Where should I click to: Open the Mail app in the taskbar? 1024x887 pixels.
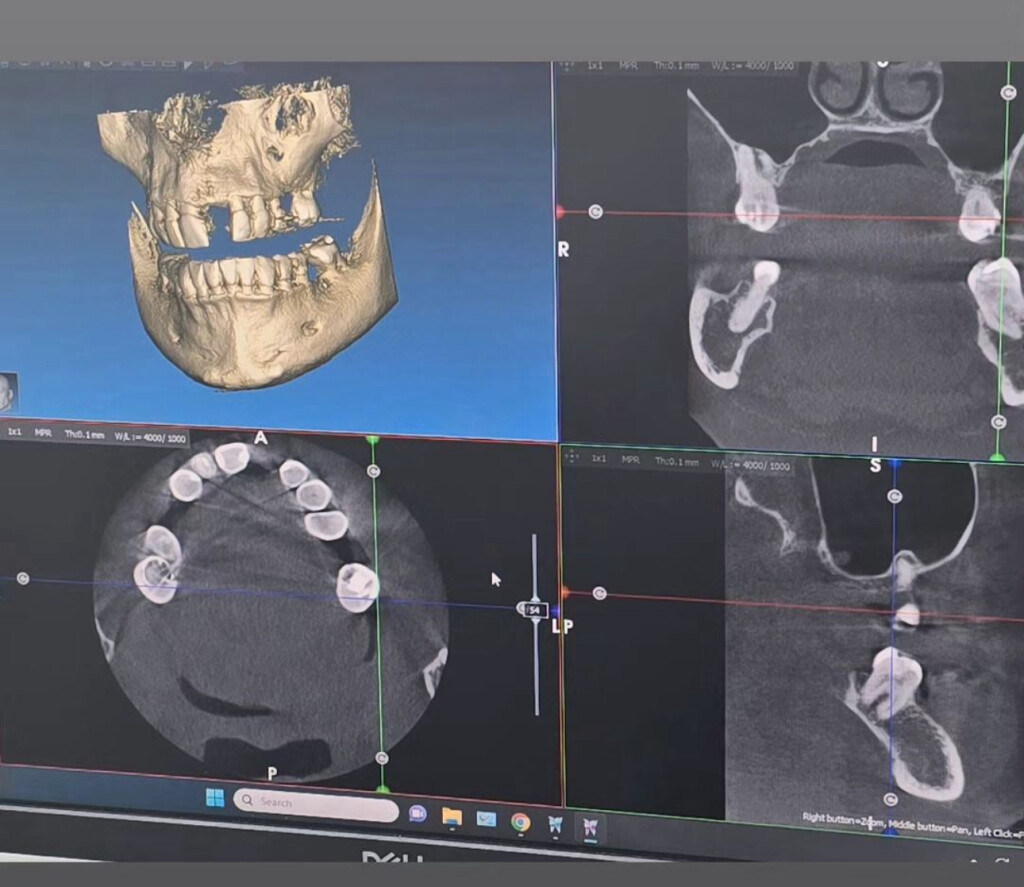click(486, 819)
